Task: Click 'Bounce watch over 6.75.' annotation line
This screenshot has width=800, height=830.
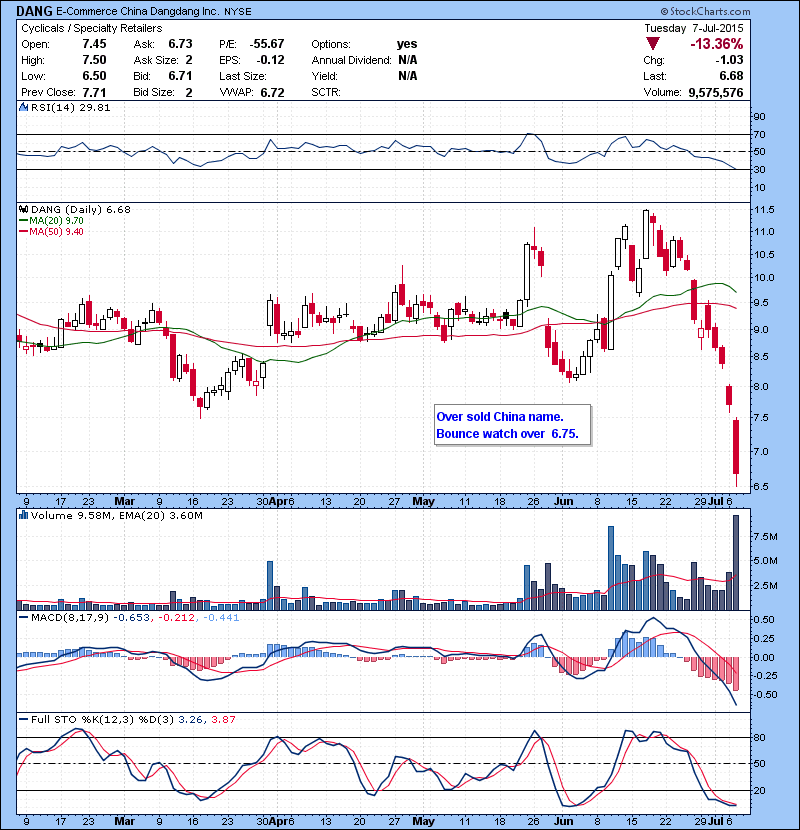Action: 507,434
